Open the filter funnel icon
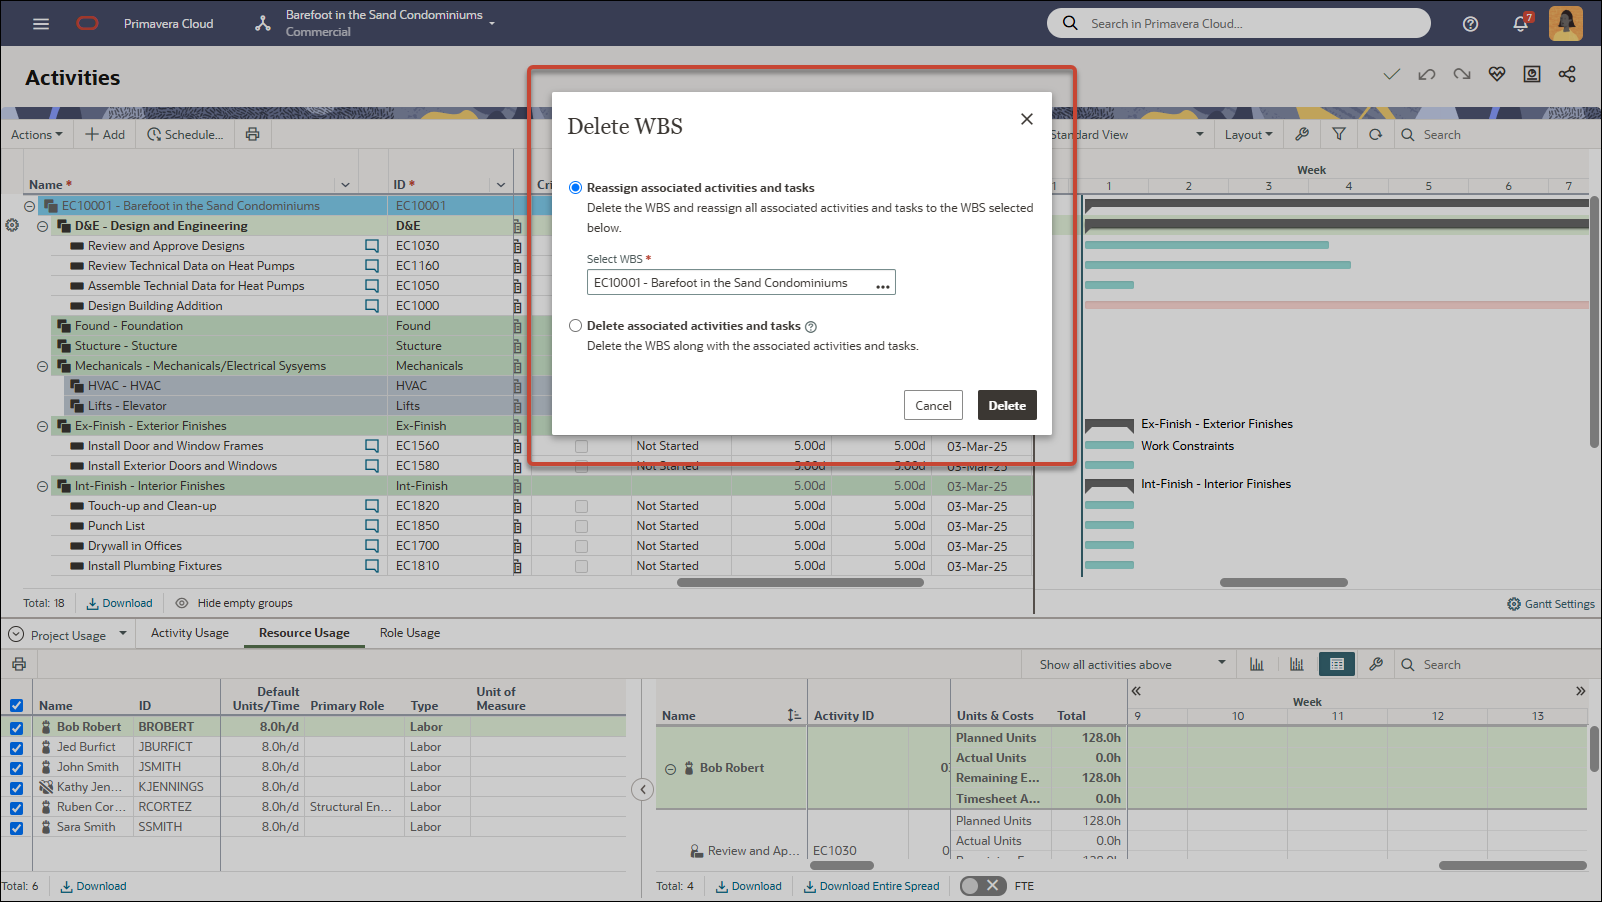The height and width of the screenshot is (902, 1602). pos(1339,134)
